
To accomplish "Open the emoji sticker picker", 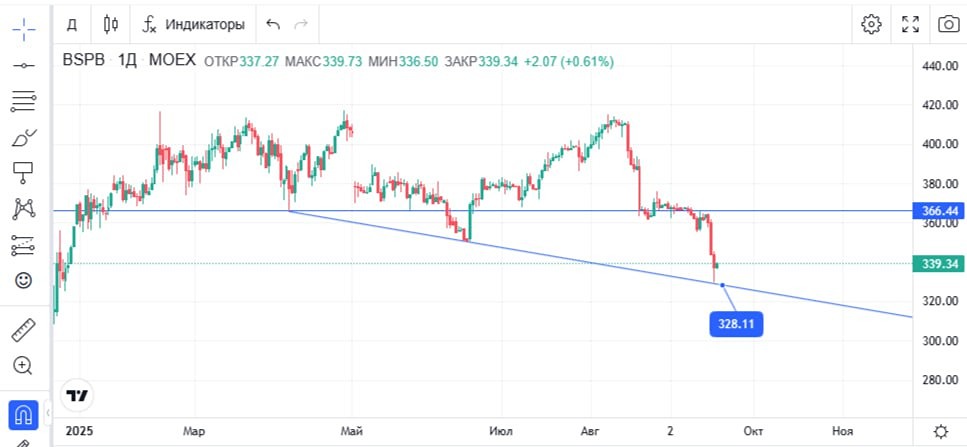I will pos(23,281).
